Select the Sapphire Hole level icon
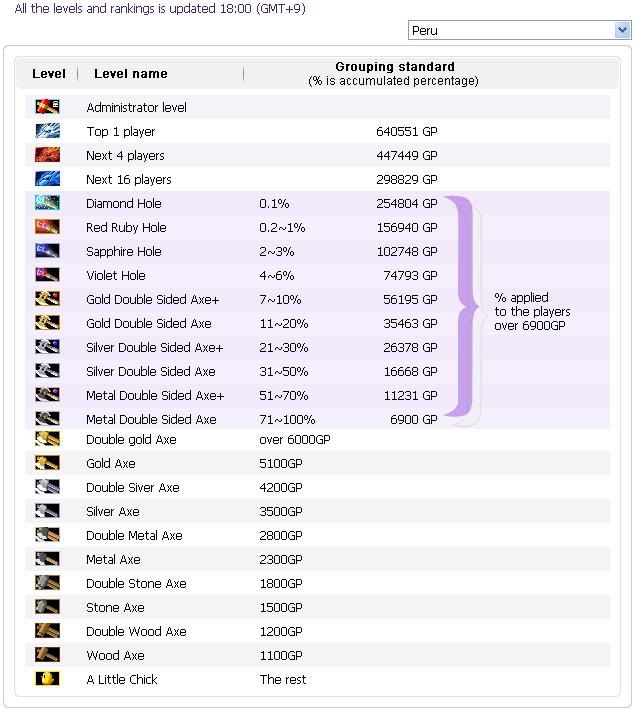This screenshot has height=712, width=635. 47,251
